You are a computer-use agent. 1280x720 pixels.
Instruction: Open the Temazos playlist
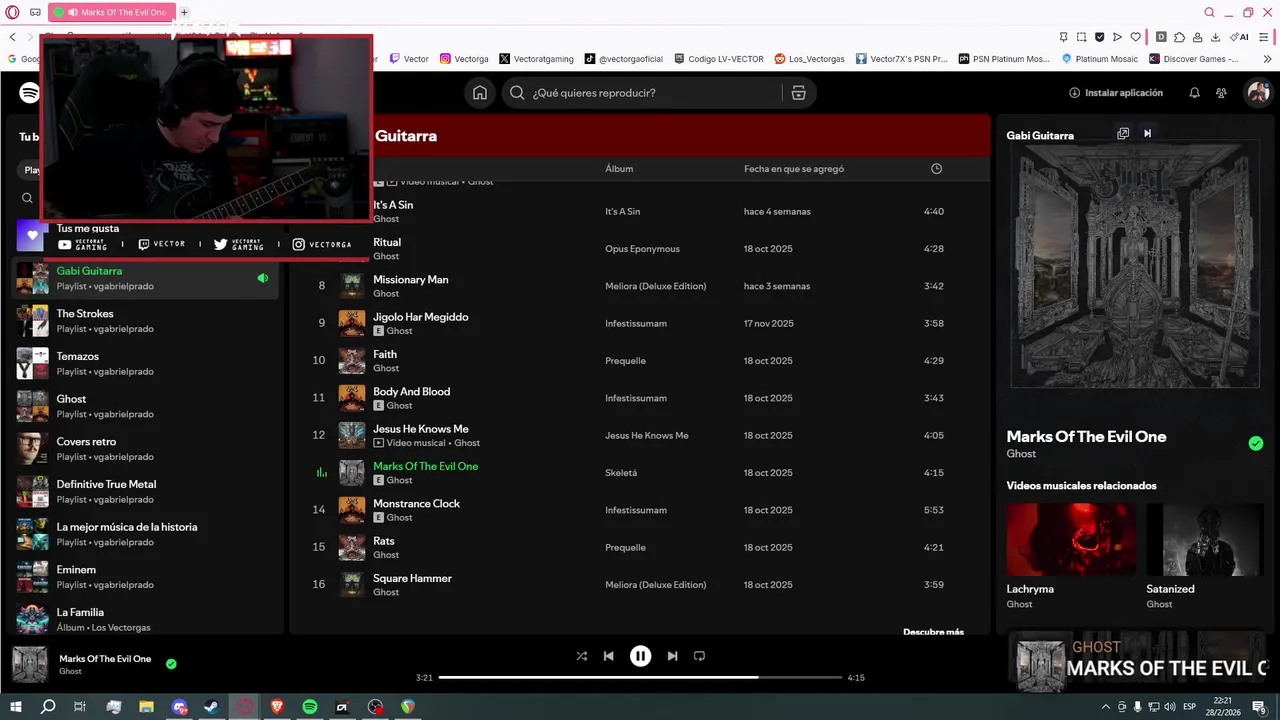click(147, 364)
